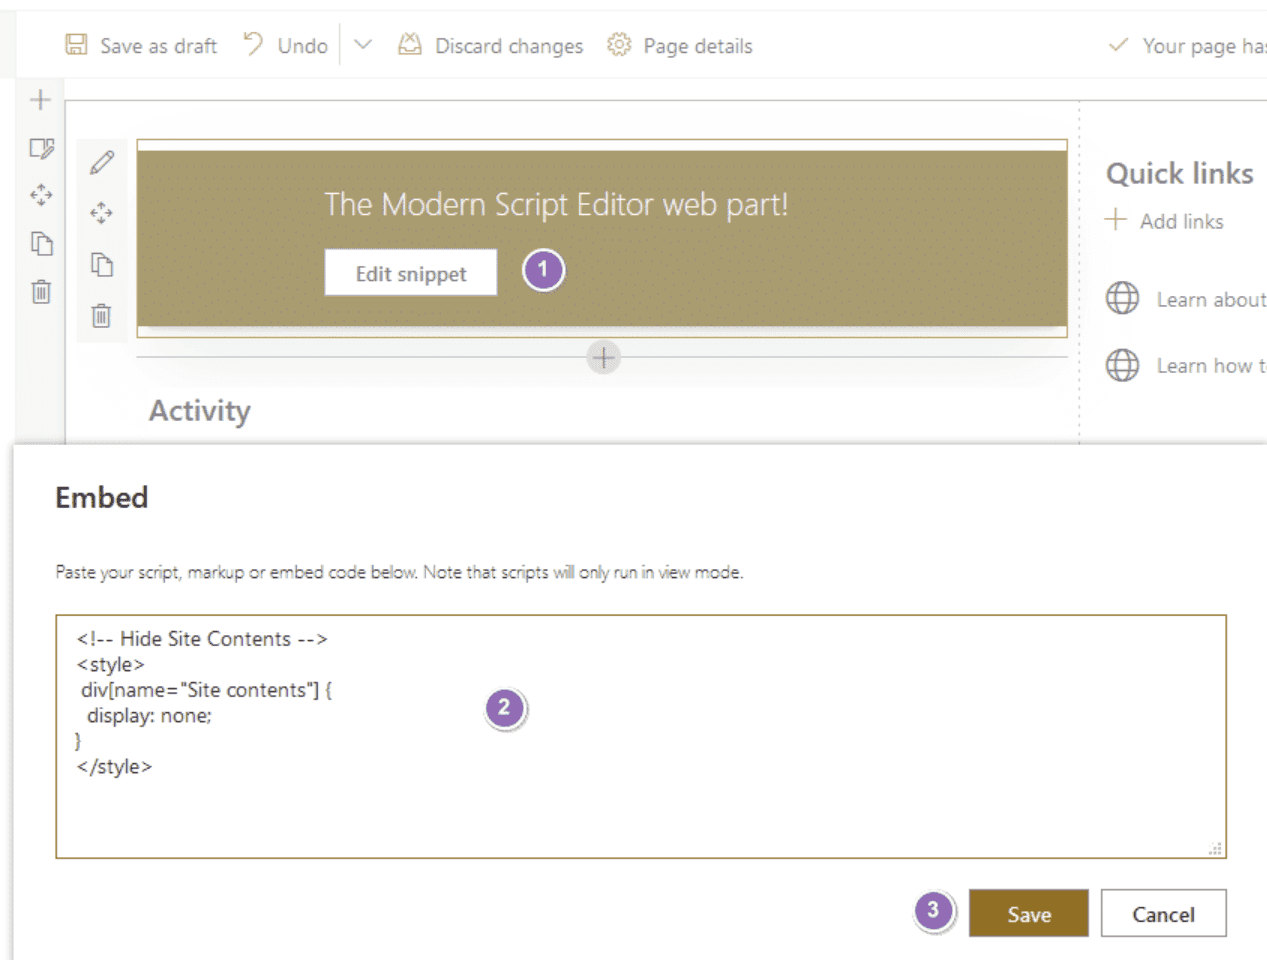Select Discard changes in toolbar
Viewport: 1267px width, 960px height.
click(x=491, y=46)
